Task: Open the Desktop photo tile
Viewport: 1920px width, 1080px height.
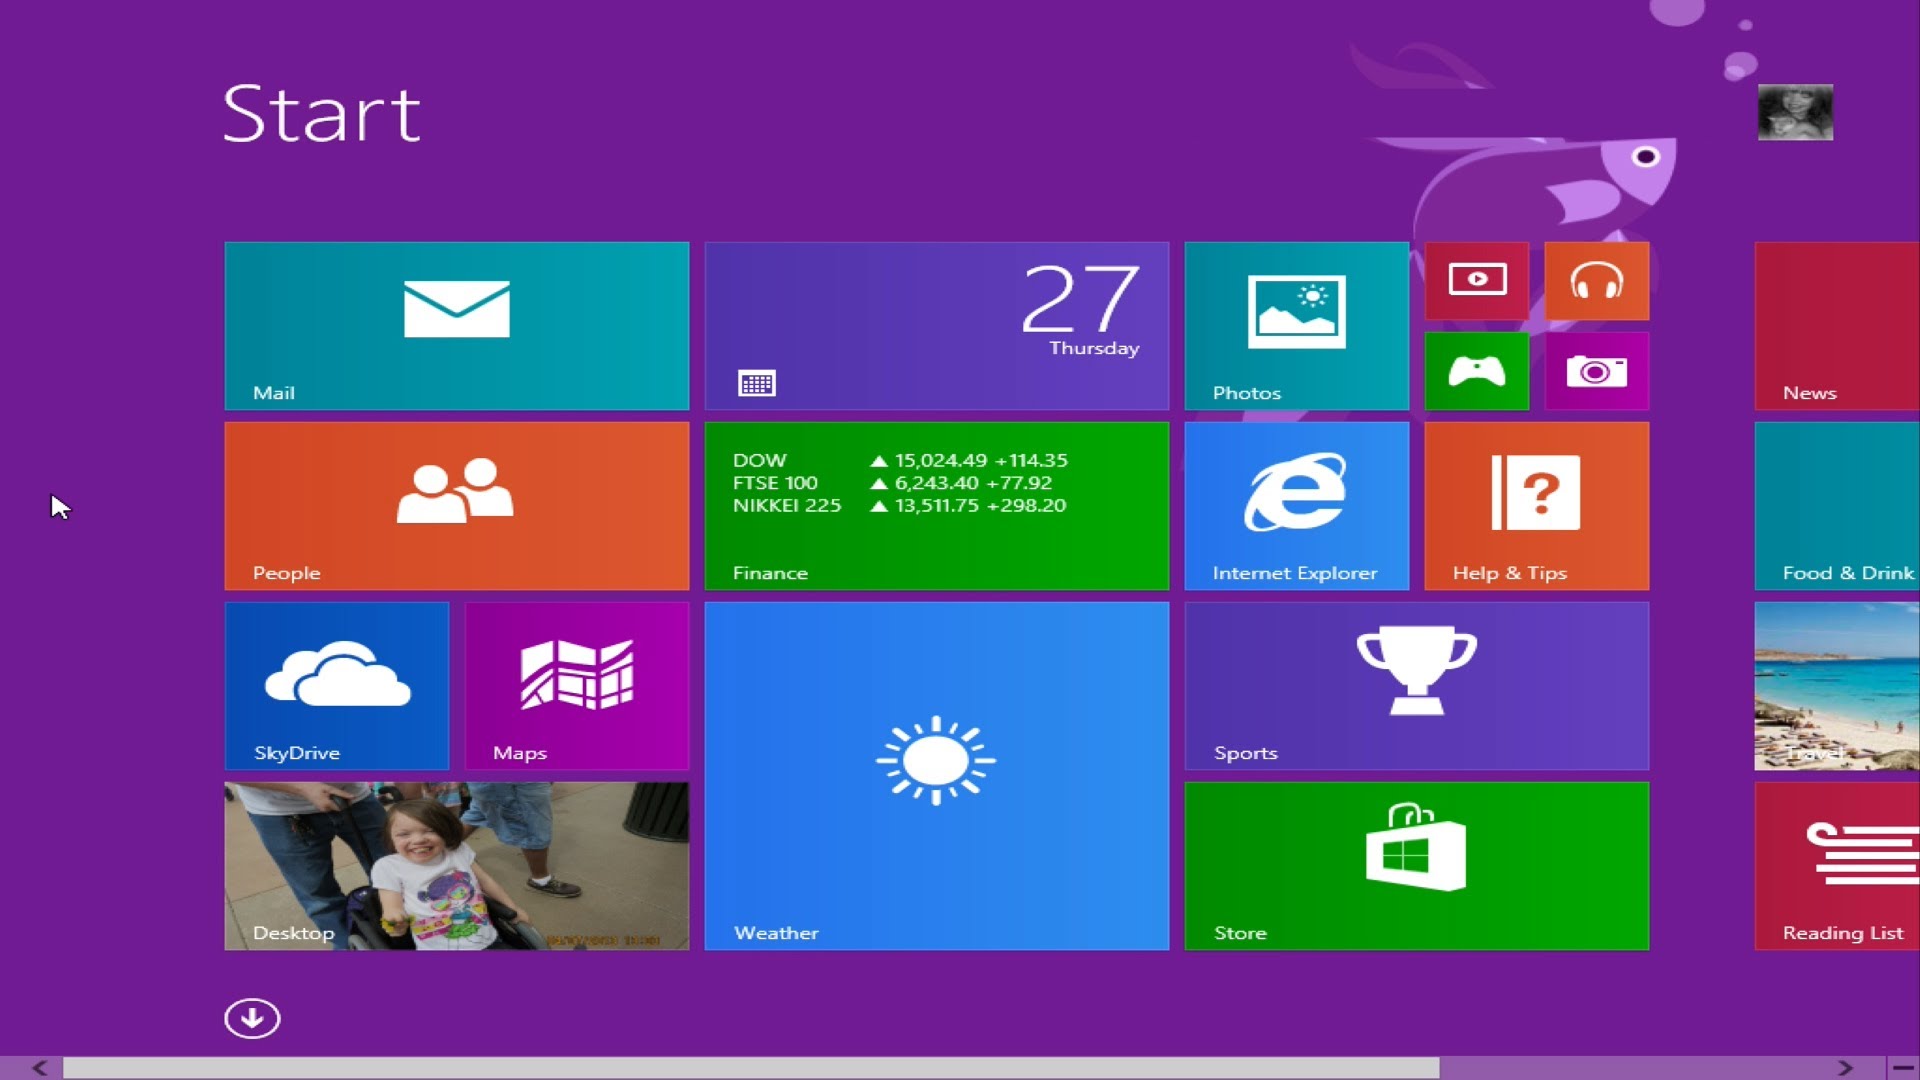Action: (456, 865)
